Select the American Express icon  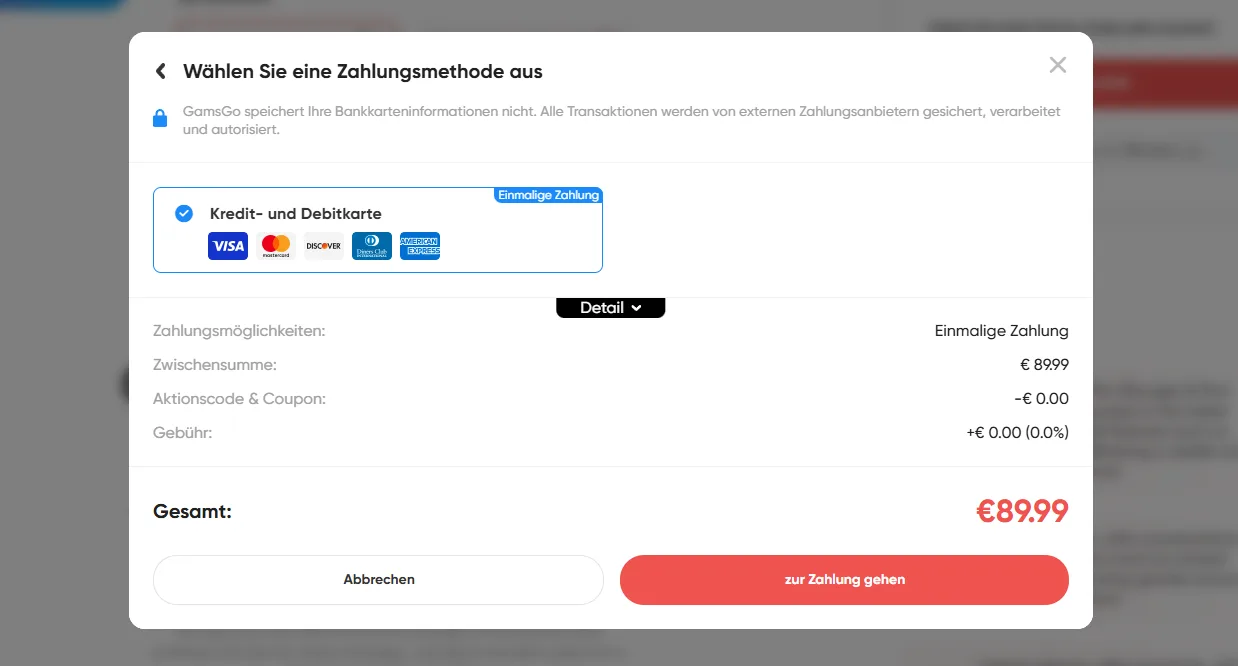[x=420, y=246]
